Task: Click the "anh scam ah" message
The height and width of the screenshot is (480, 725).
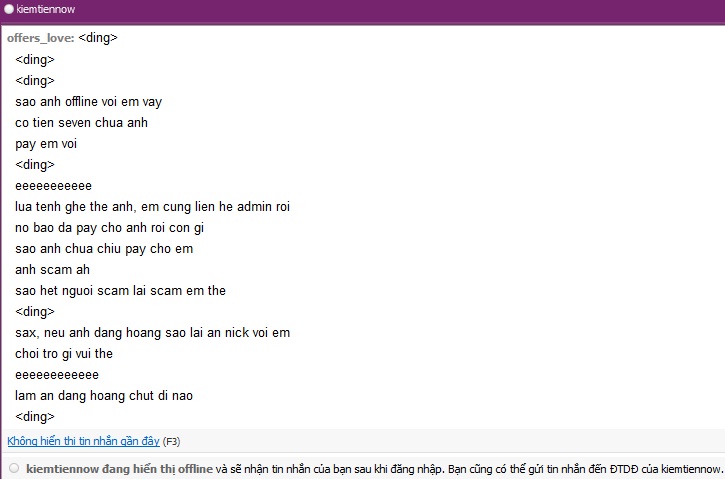Action: pyautogui.click(x=51, y=269)
